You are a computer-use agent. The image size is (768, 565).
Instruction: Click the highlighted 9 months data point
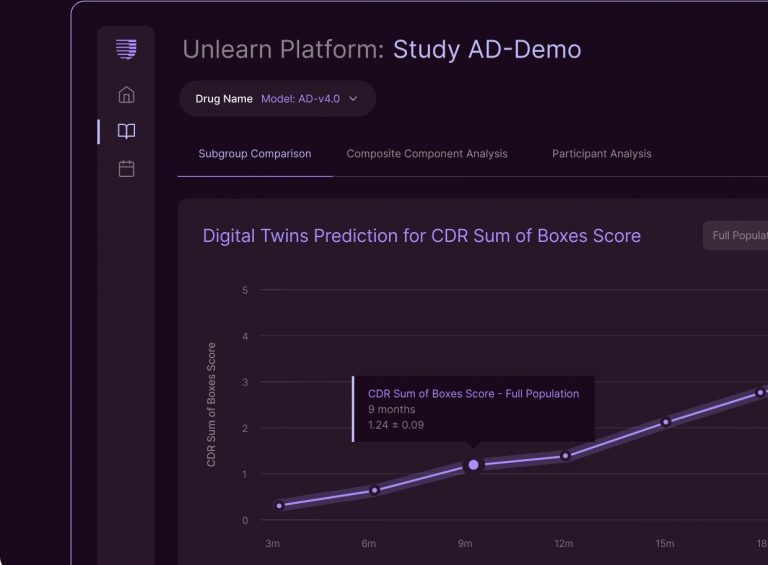pyautogui.click(x=473, y=465)
